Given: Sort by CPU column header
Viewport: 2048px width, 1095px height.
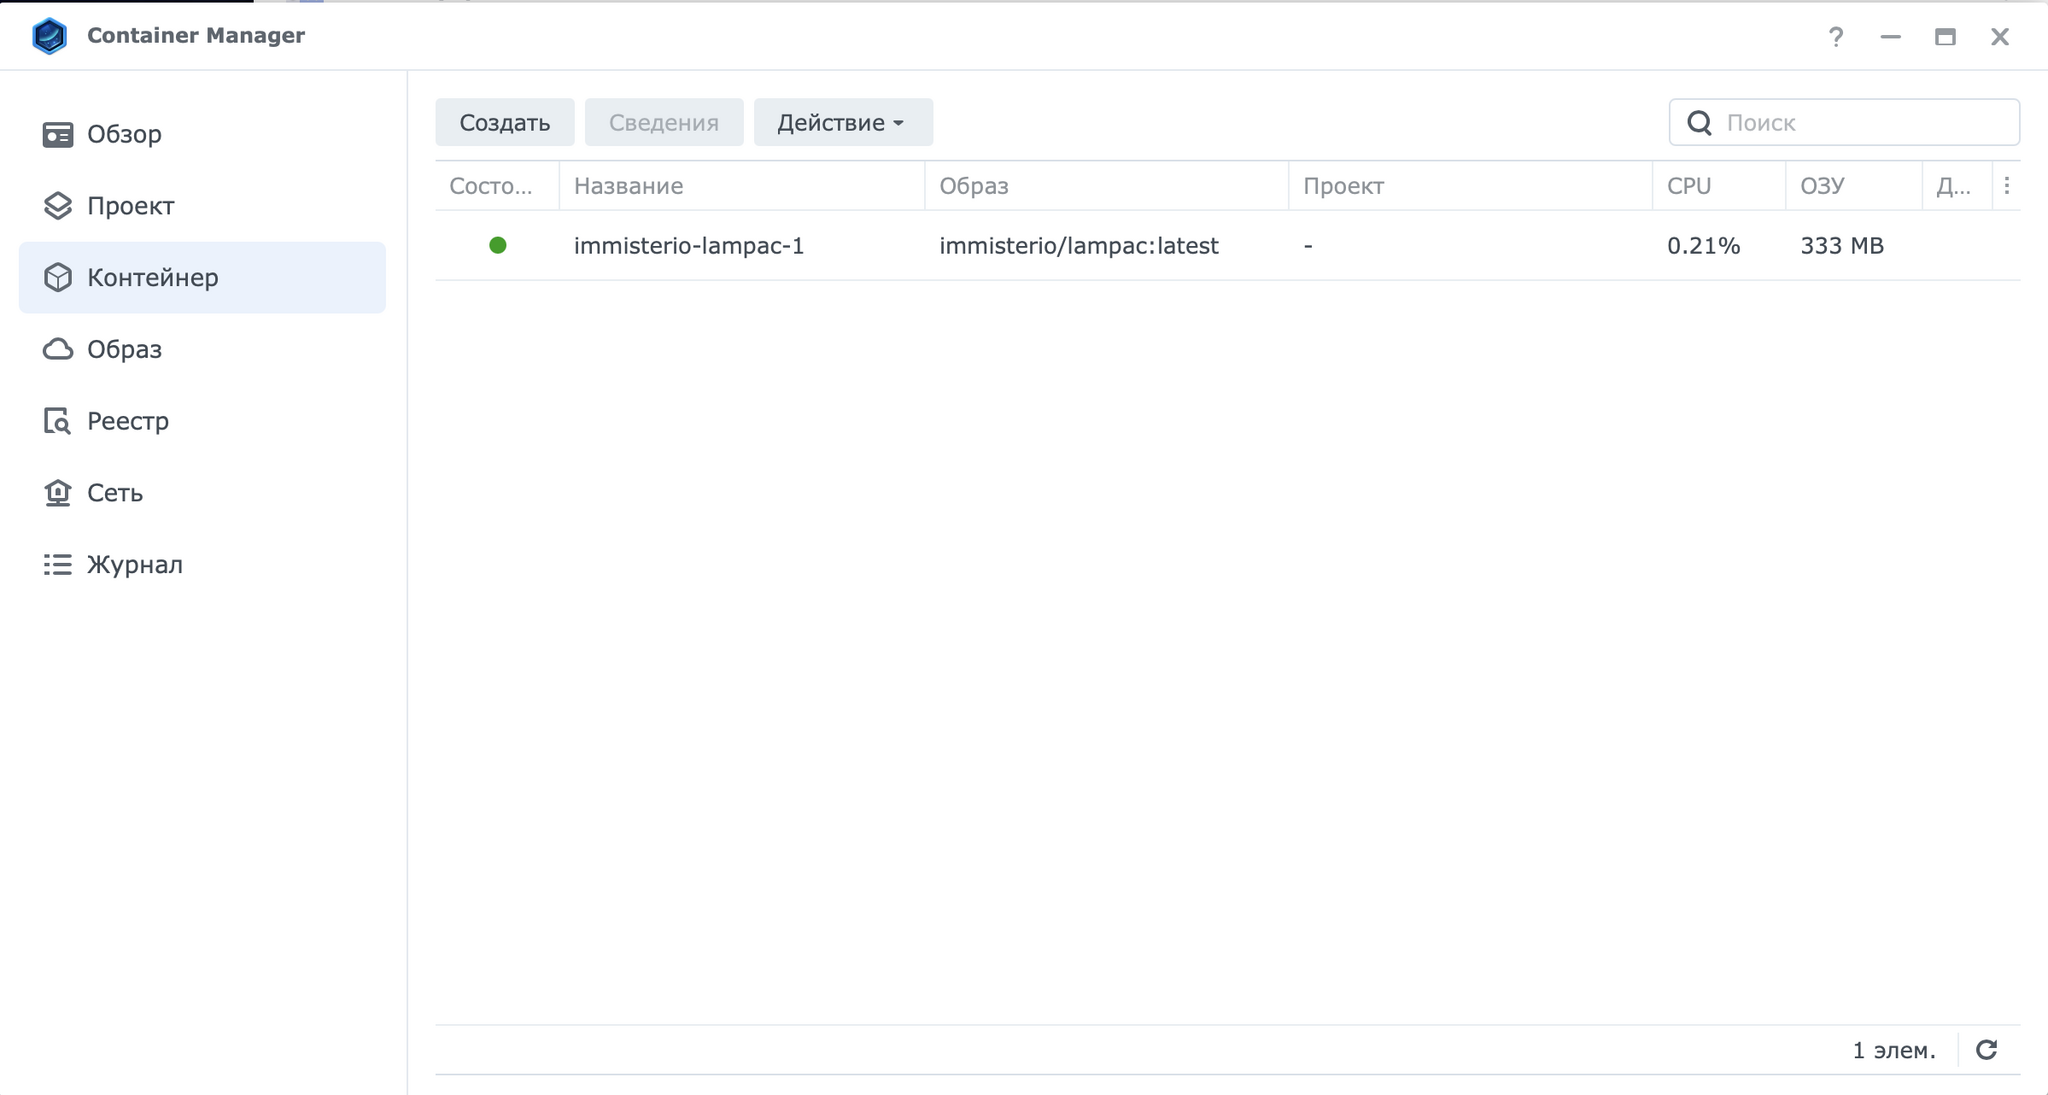Looking at the screenshot, I should coord(1689,186).
